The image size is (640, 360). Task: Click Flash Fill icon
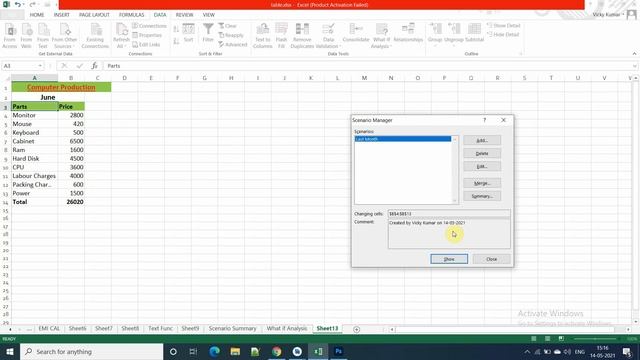coord(281,36)
